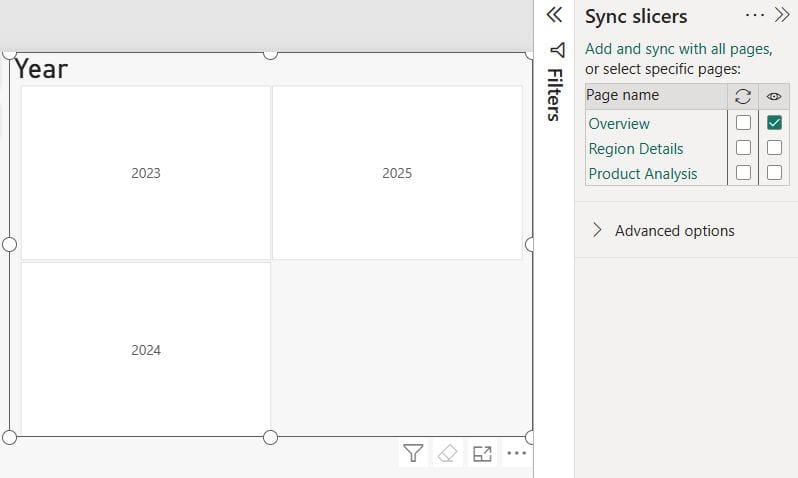Enable sync for the Product Analysis page
Viewport: 798px width, 478px height.
(743, 173)
